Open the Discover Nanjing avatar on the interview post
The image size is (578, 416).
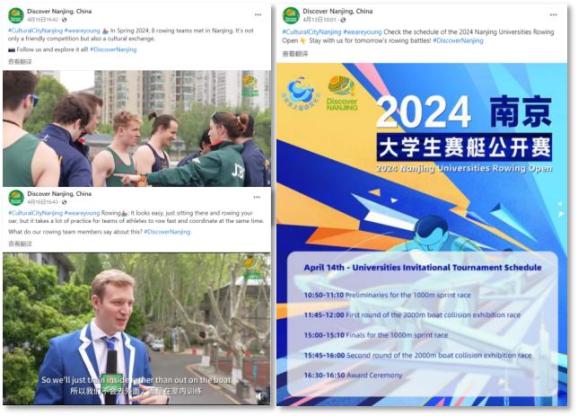tap(16, 198)
